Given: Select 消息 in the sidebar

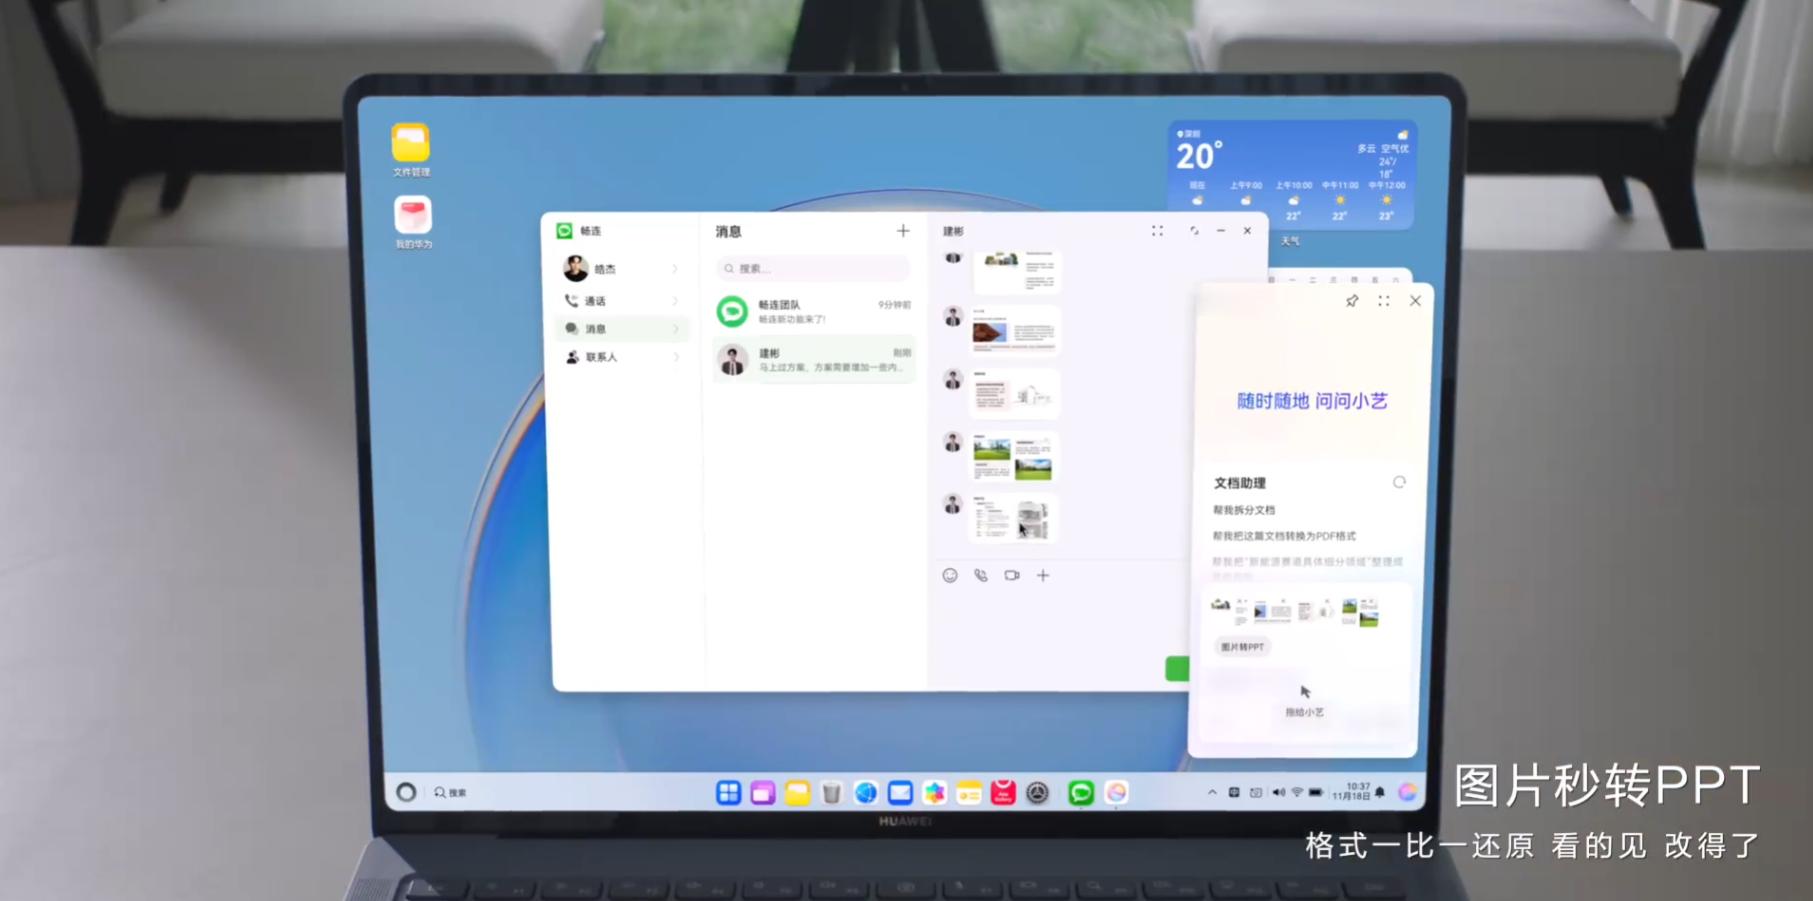Looking at the screenshot, I should [x=620, y=329].
